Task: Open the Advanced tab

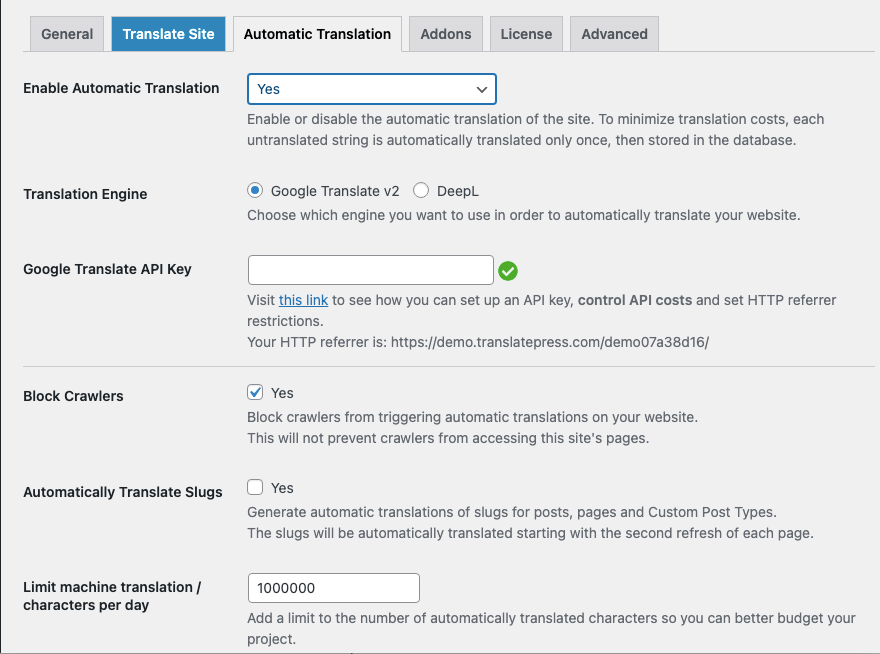Action: 614,34
